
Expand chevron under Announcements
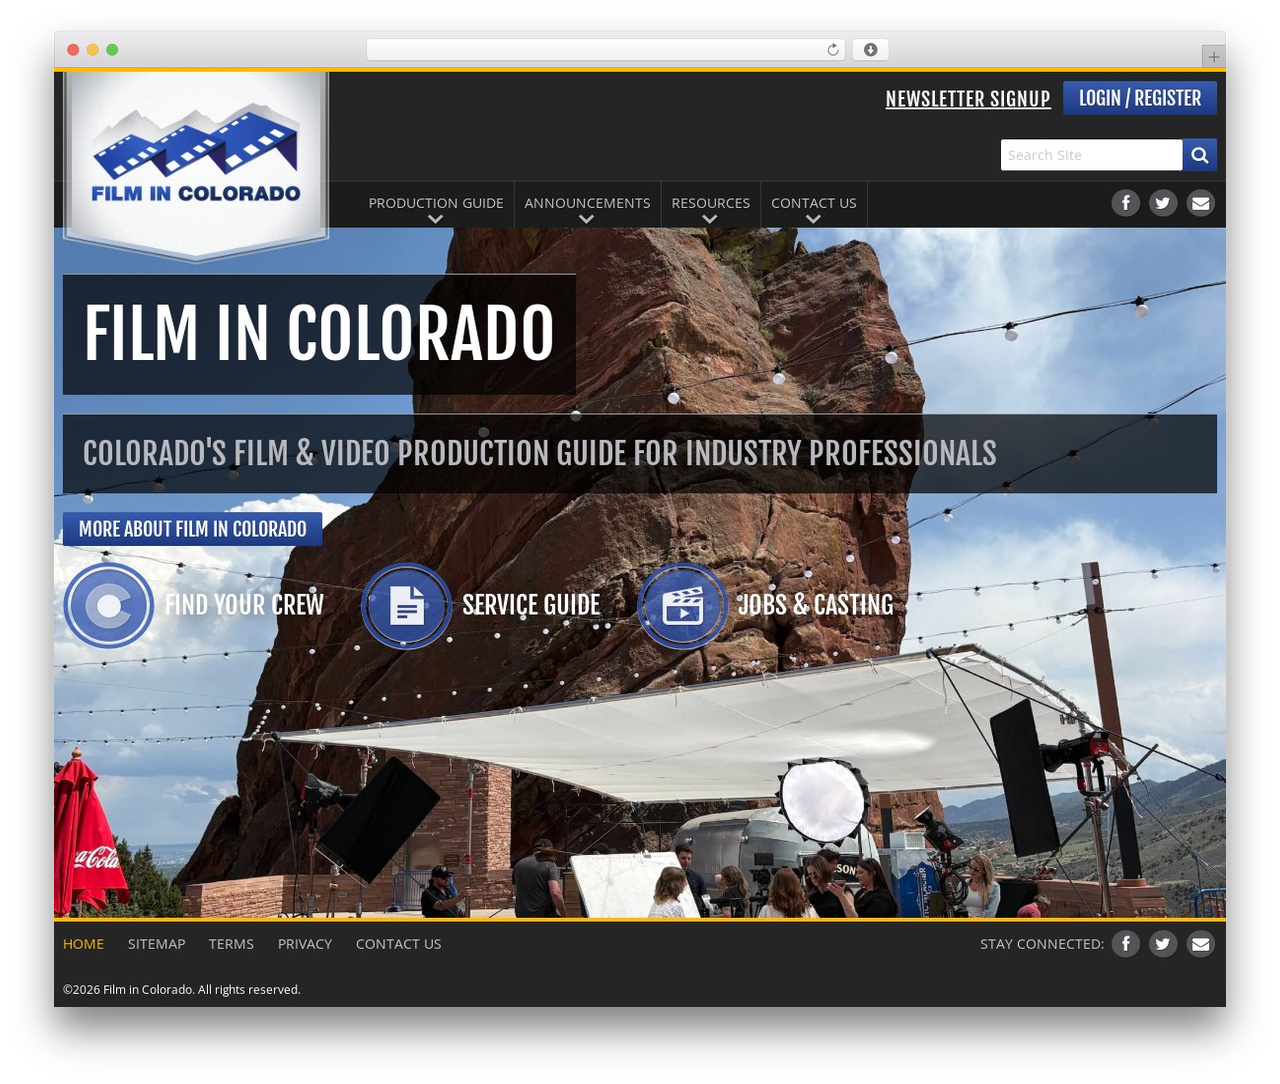tap(587, 219)
